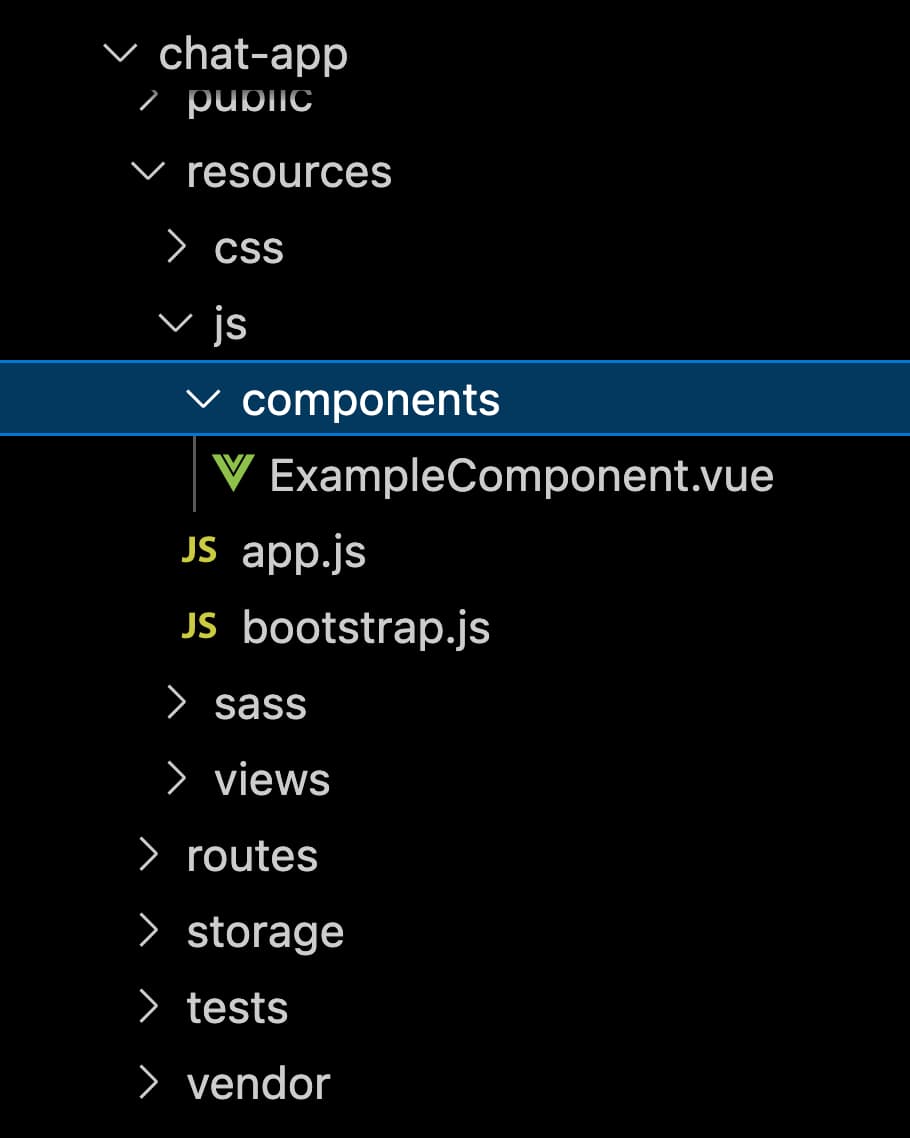Select the vendor folder
The height and width of the screenshot is (1138, 910).
pyautogui.click(x=258, y=1084)
